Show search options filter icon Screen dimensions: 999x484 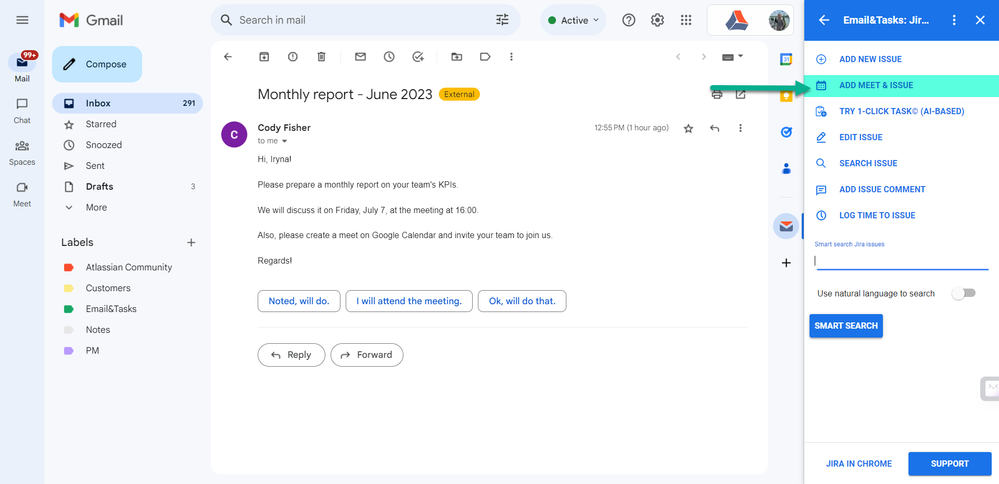tap(503, 20)
